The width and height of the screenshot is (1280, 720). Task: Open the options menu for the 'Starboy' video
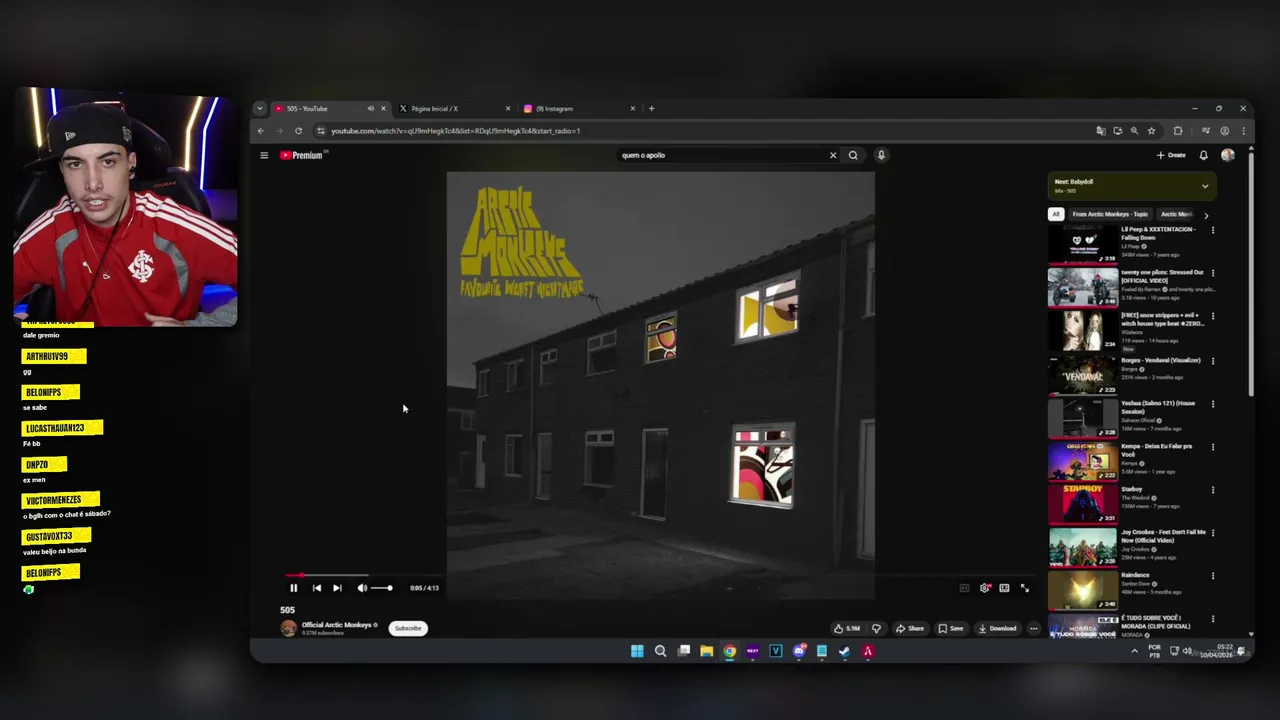tap(1213, 490)
